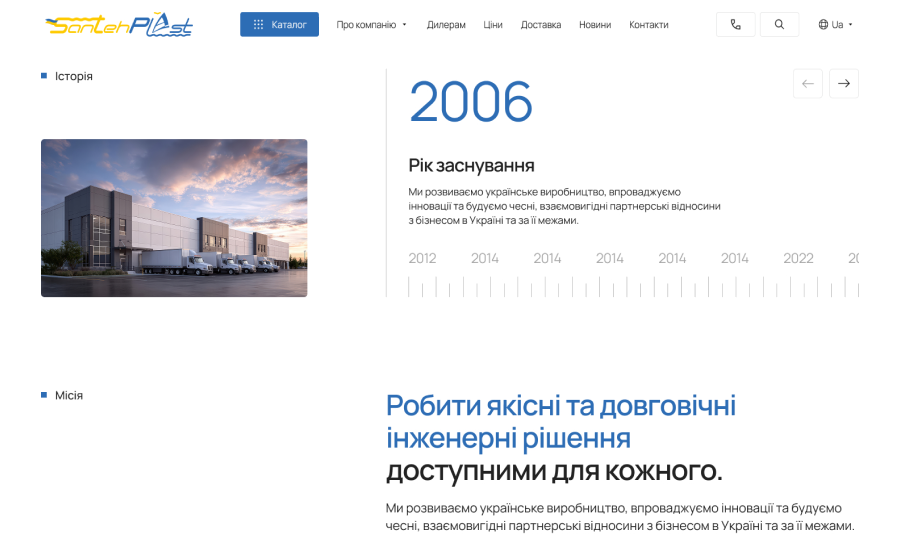Open the Доставка menu link
900x543 pixels.
click(x=541, y=25)
